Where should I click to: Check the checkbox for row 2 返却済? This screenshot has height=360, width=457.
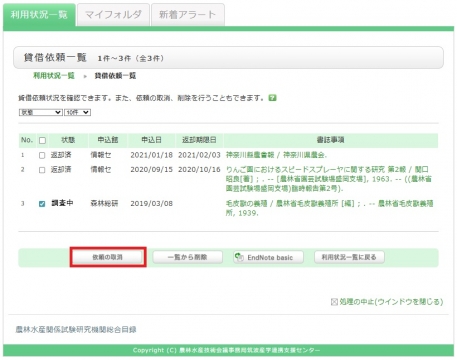(x=42, y=170)
